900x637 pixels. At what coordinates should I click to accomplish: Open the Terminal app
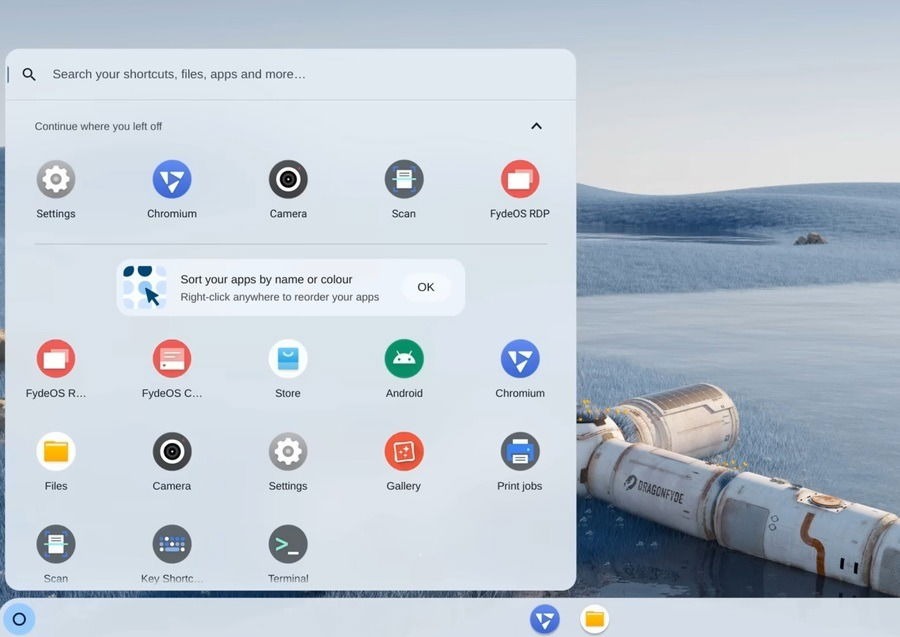click(x=288, y=545)
